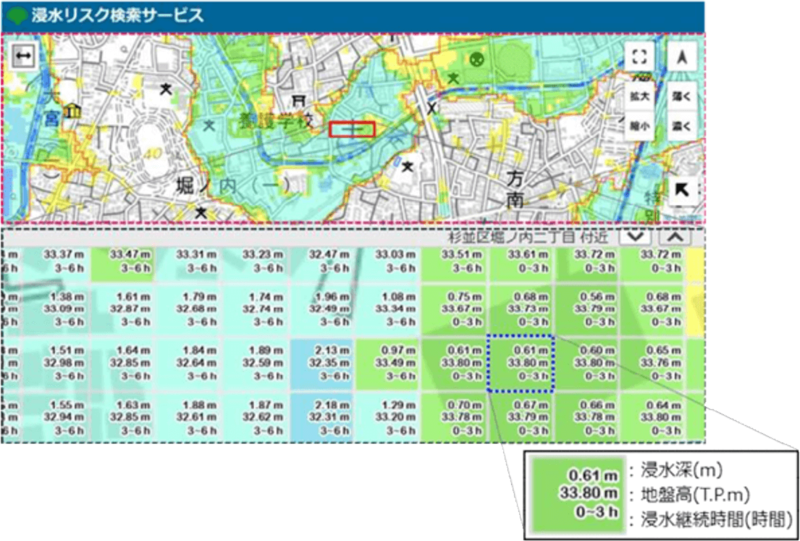Select the cell with 0.67 m depth
This screenshot has width=800, height=541.
click(520, 417)
